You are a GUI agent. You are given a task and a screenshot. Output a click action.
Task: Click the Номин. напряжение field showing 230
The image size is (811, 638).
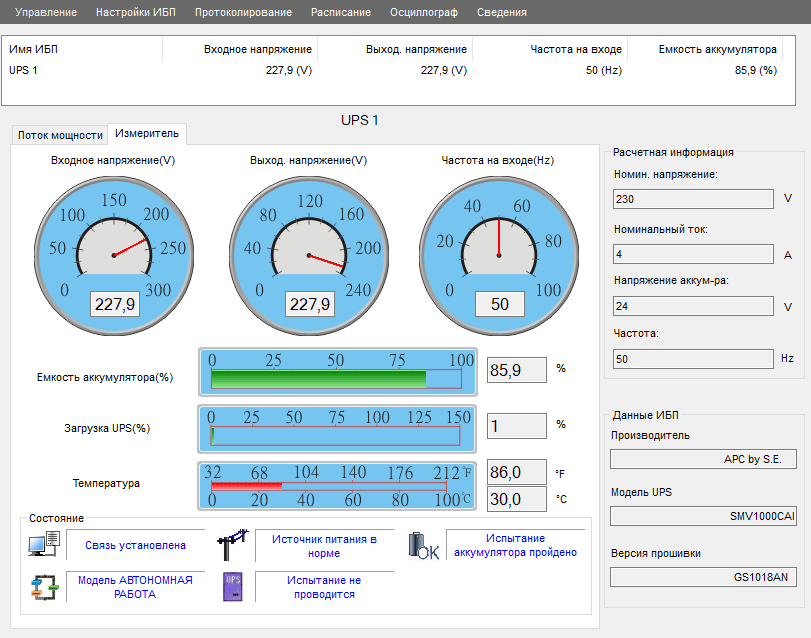pyautogui.click(x=692, y=199)
